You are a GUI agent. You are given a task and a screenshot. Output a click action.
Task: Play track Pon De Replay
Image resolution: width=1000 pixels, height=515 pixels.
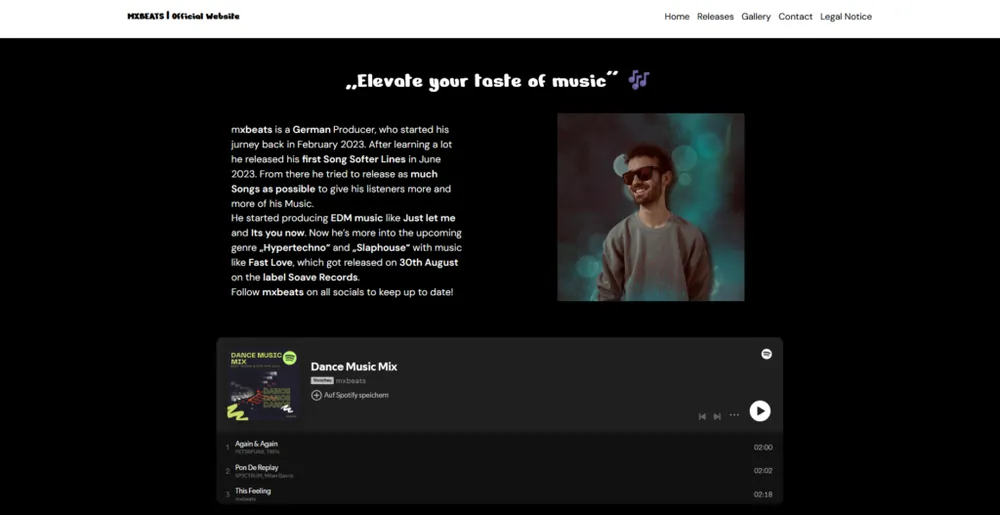(257, 467)
